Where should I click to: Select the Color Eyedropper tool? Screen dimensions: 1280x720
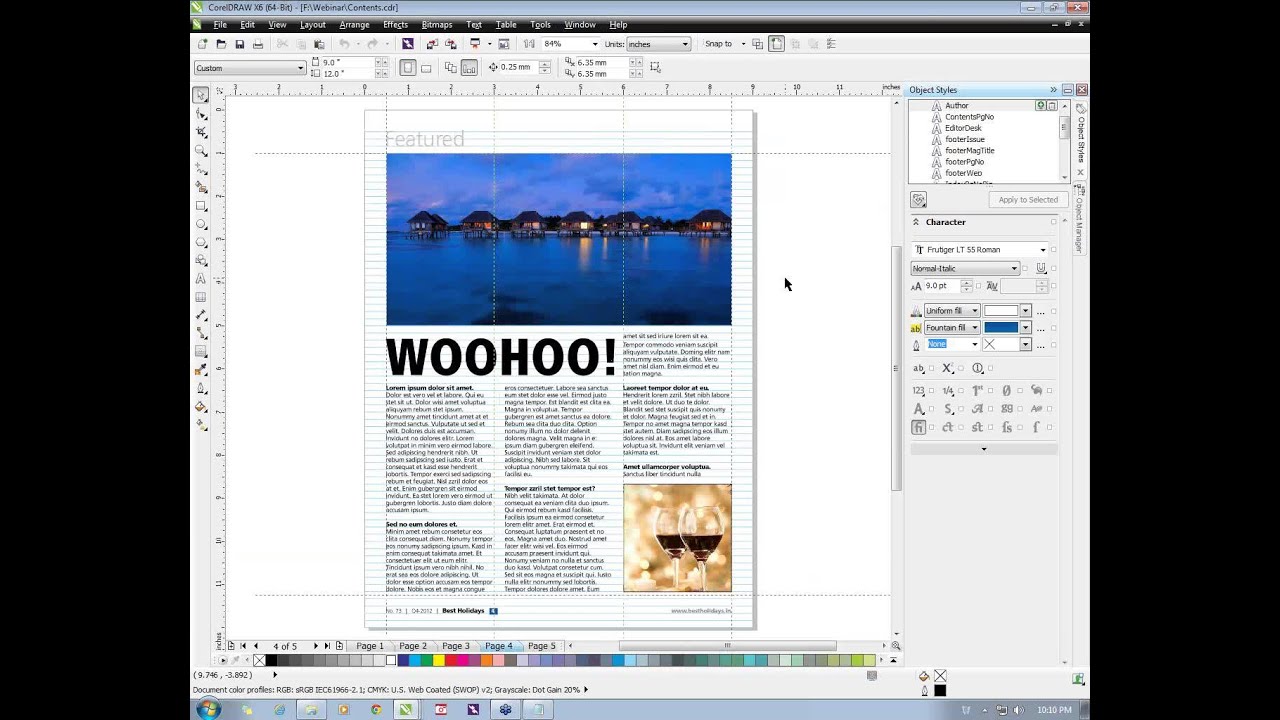point(201,370)
